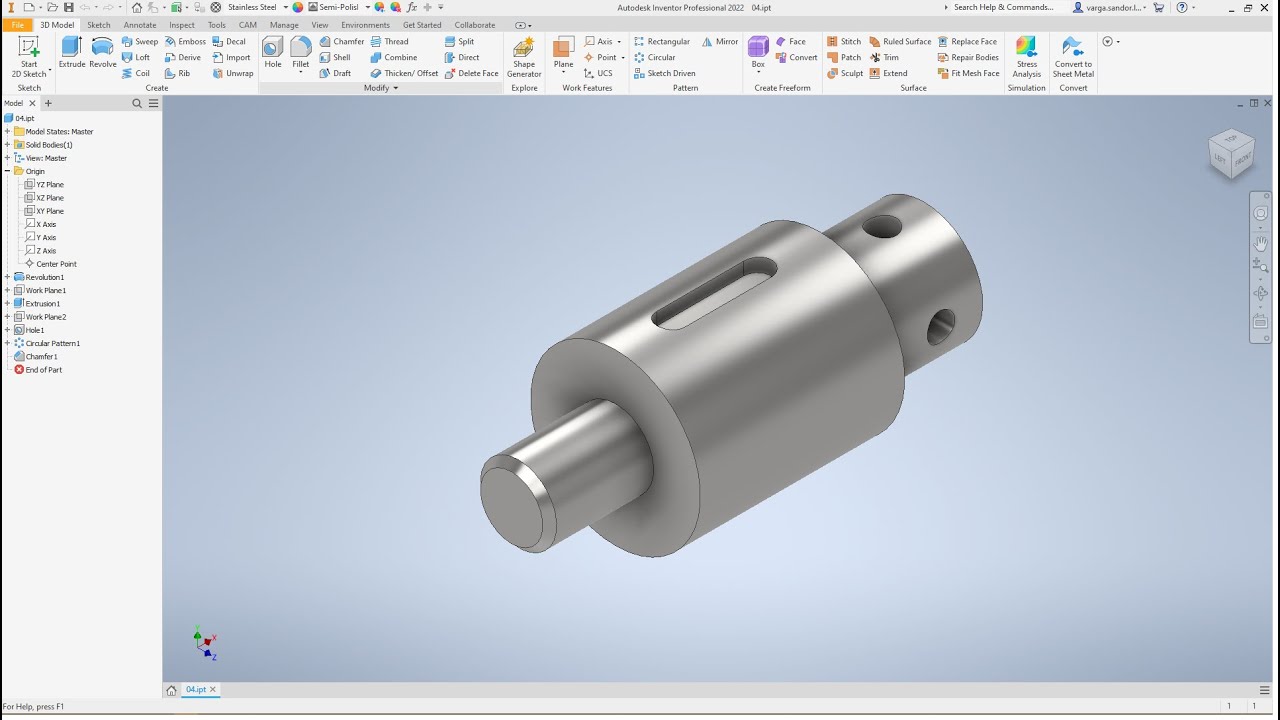Image resolution: width=1280 pixels, height=720 pixels.
Task: Expand the Revolution1 feature node
Action: pos(7,277)
